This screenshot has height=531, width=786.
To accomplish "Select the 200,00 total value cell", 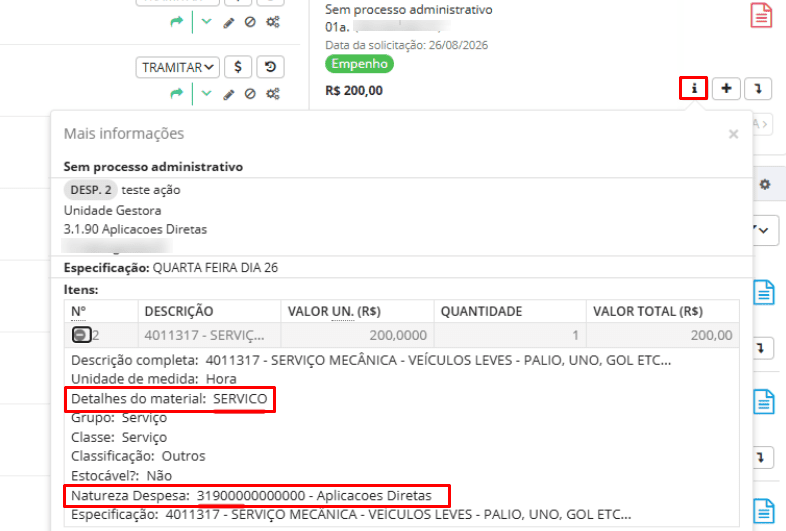I will tap(663, 335).
